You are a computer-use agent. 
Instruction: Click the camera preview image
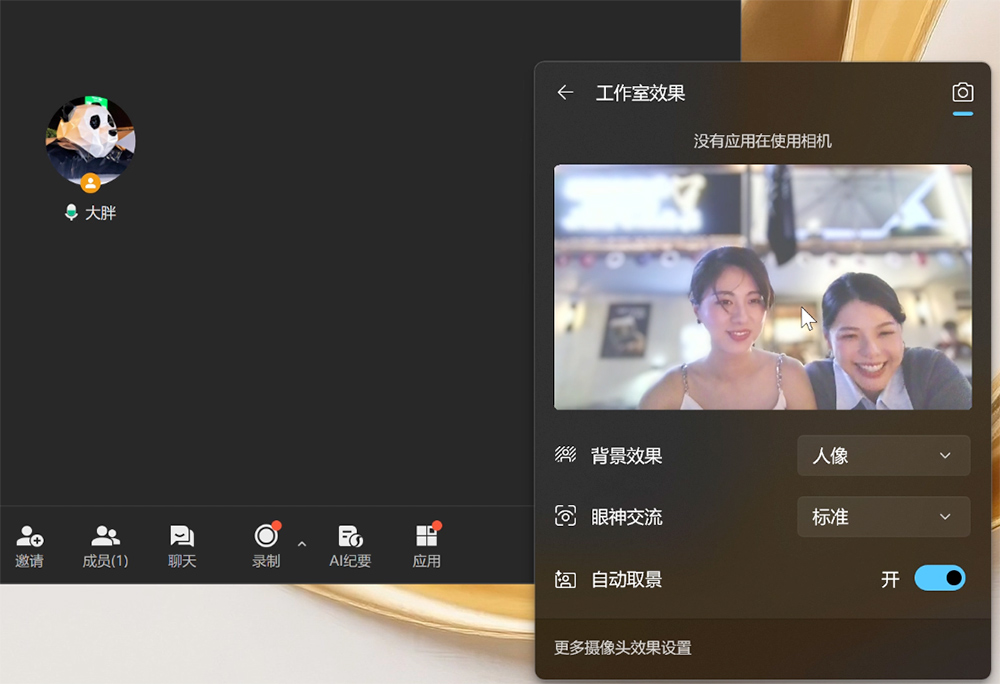coord(762,287)
